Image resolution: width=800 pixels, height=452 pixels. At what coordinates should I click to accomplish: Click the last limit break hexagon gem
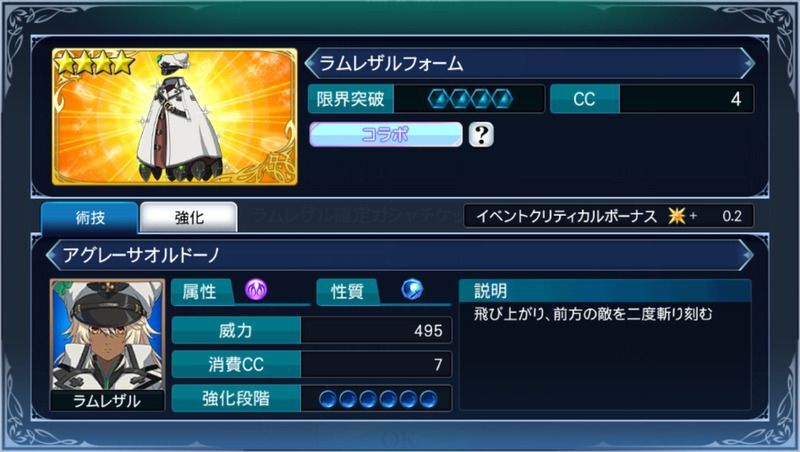pos(502,98)
